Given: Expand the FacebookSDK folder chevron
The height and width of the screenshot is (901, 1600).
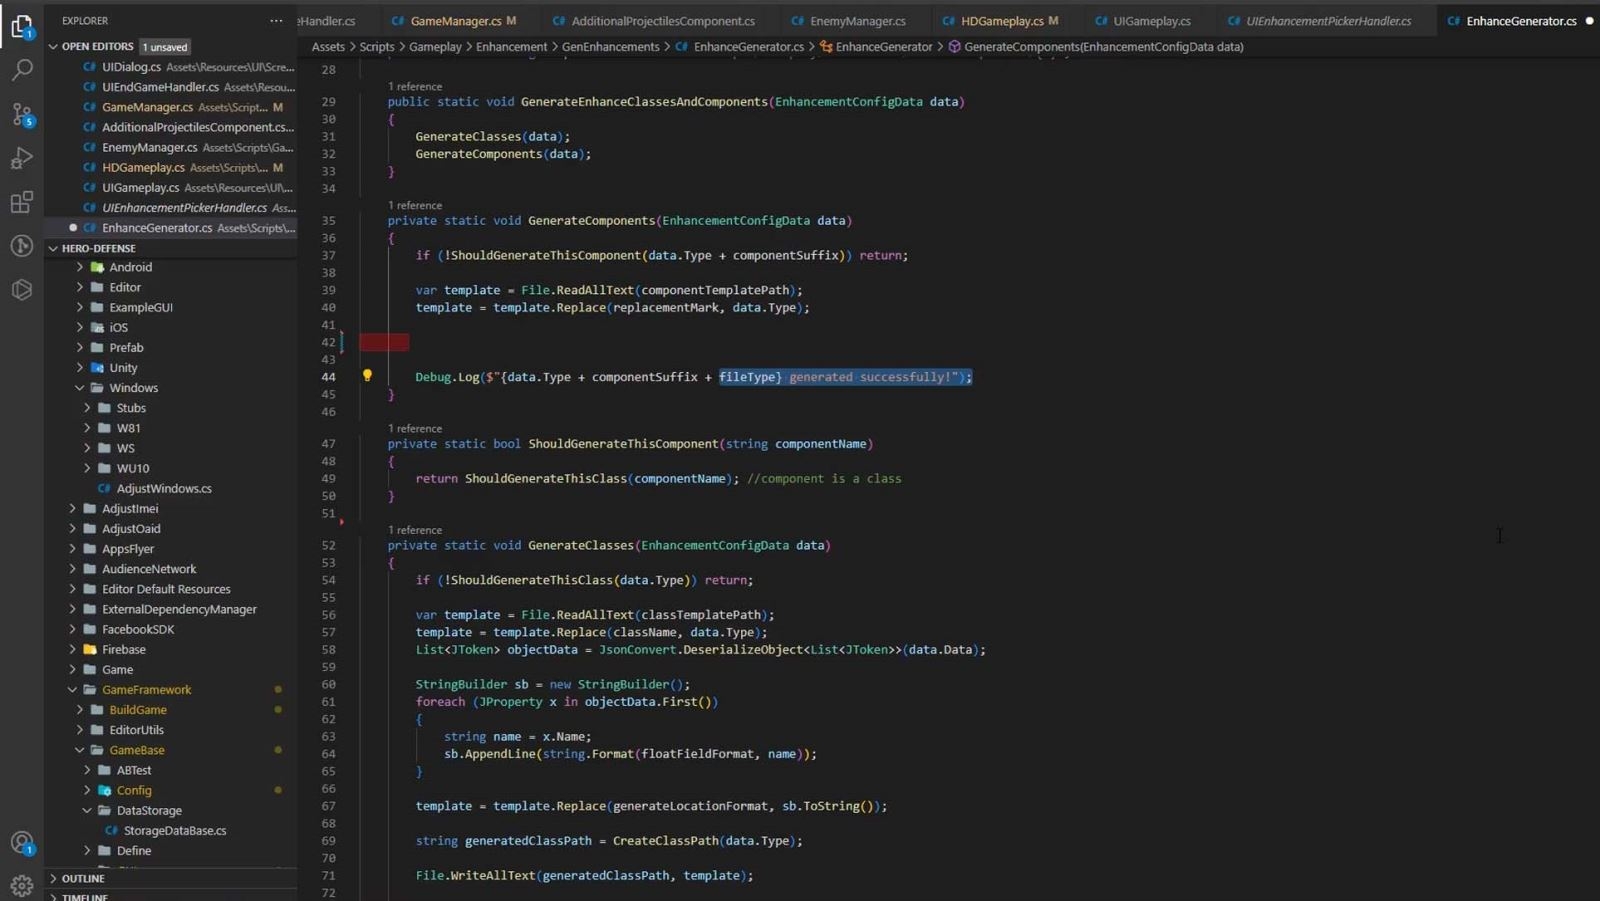Looking at the screenshot, I should tap(73, 629).
